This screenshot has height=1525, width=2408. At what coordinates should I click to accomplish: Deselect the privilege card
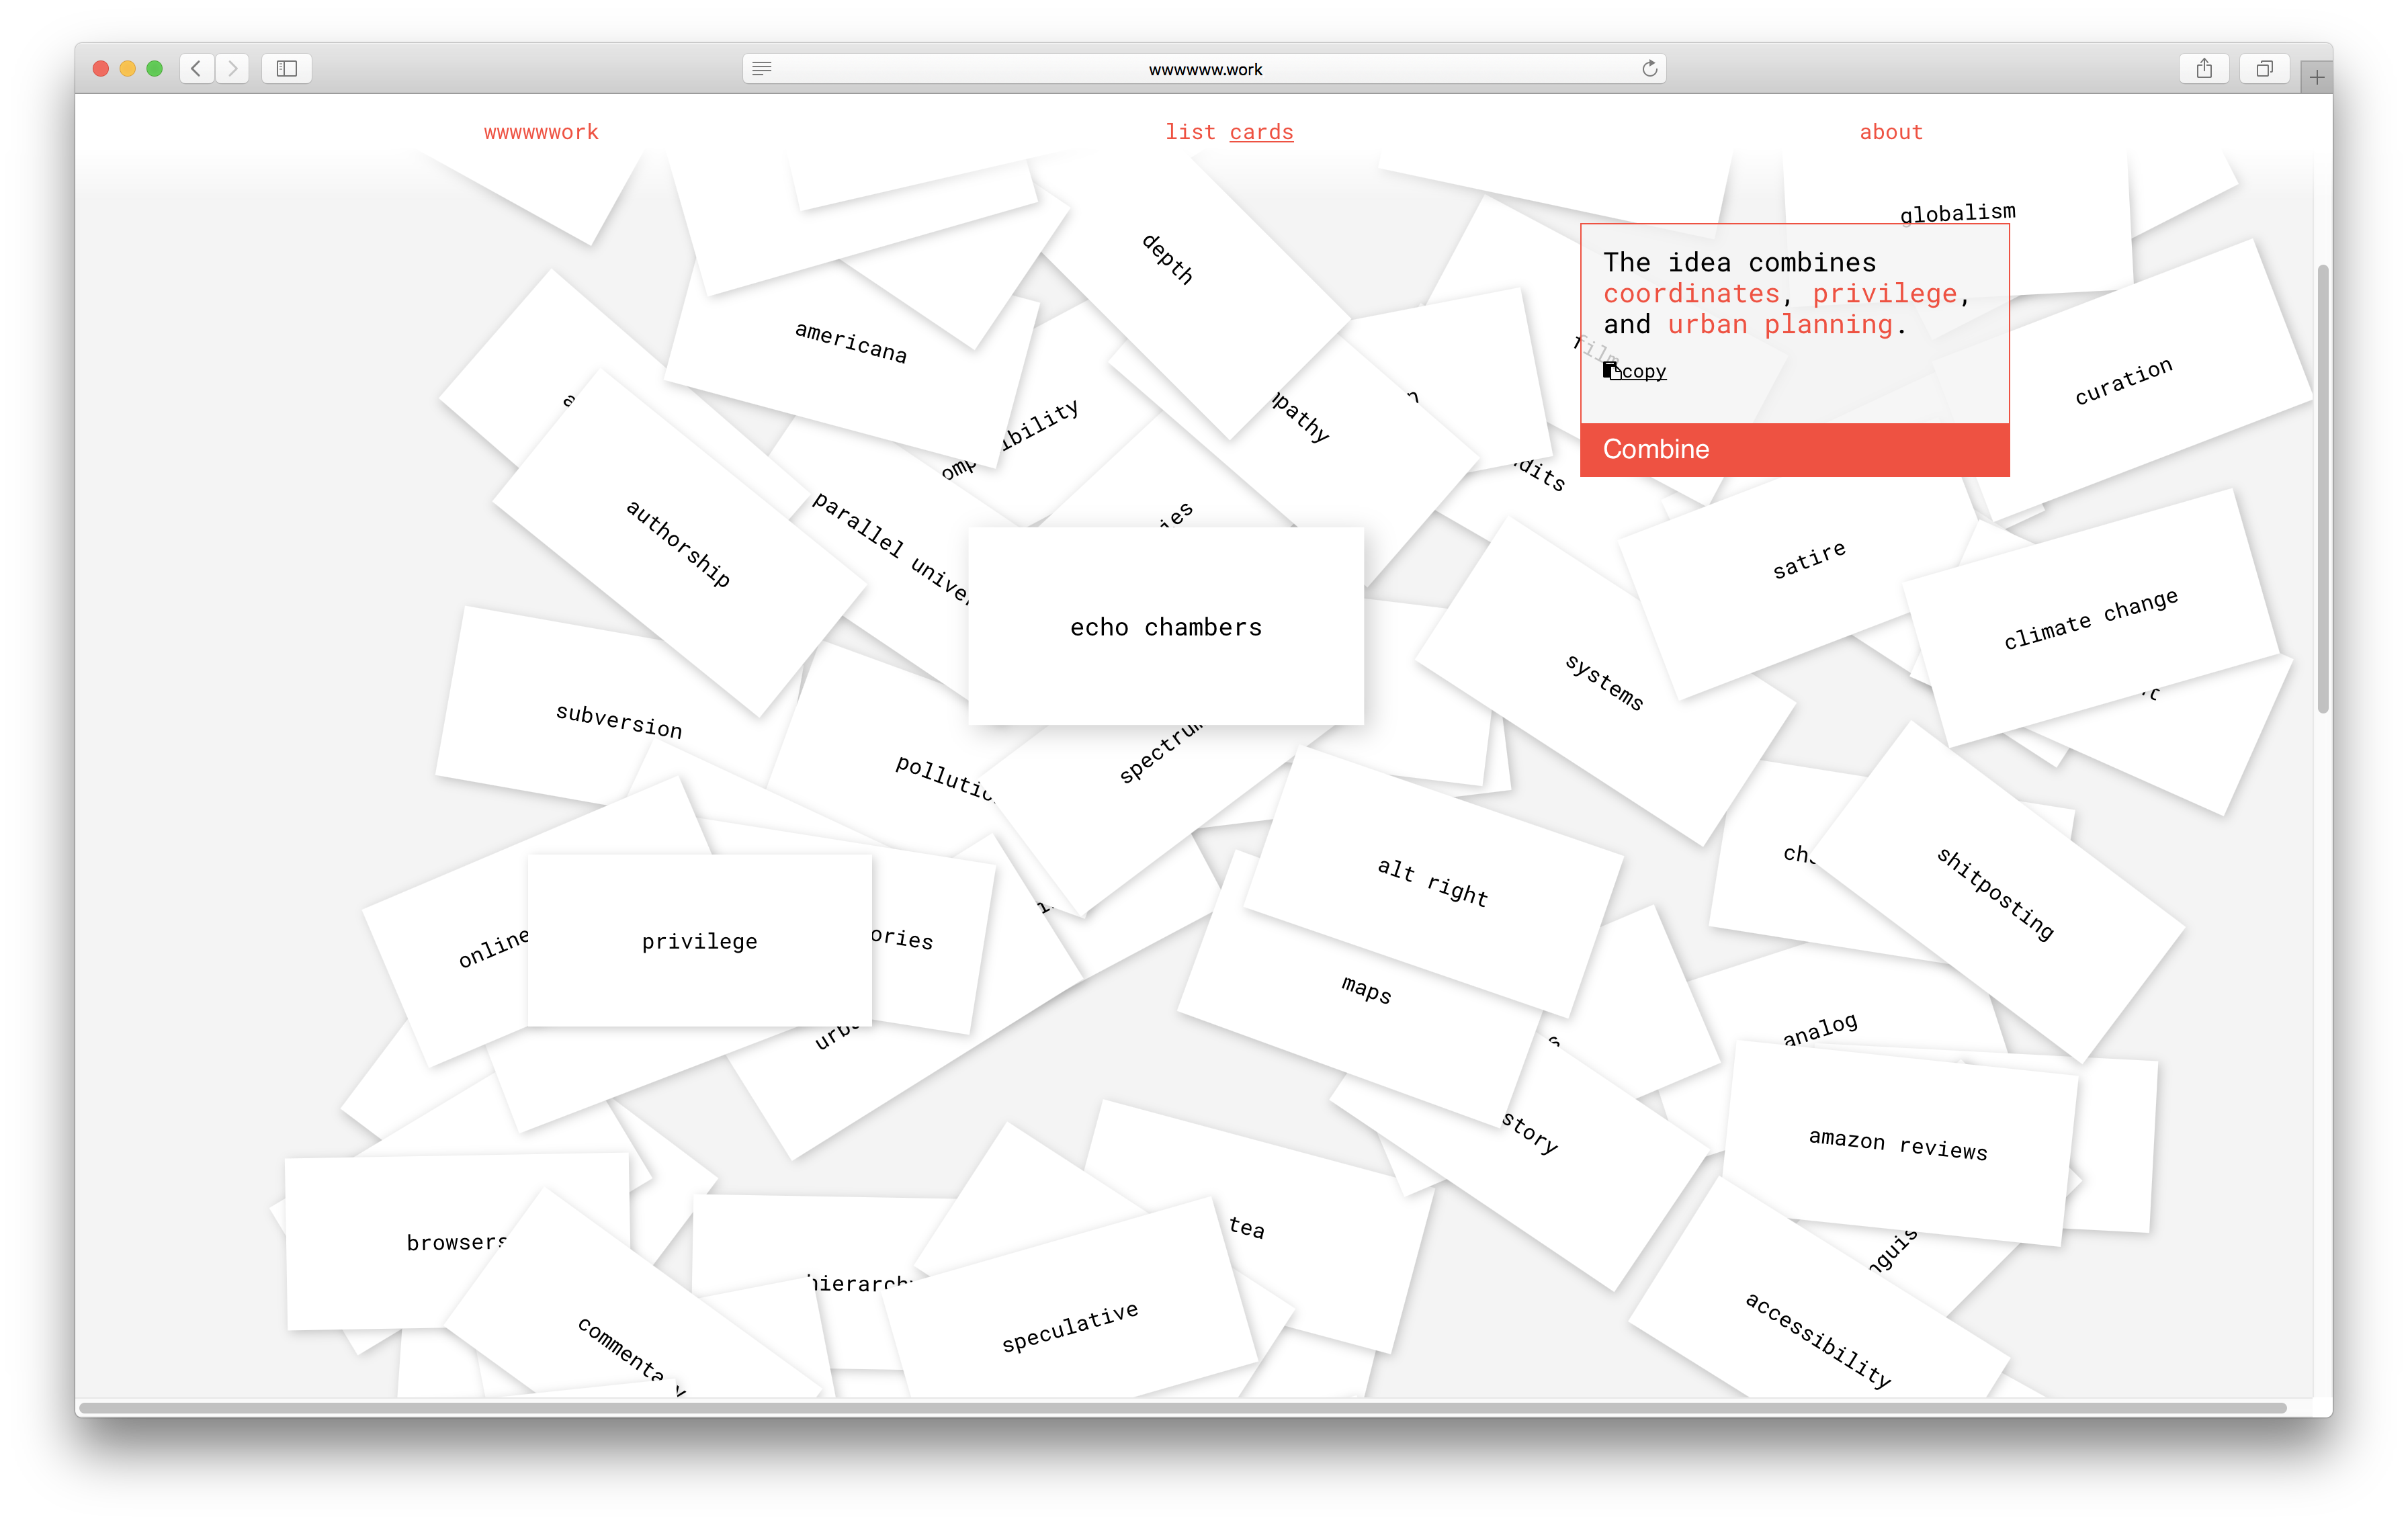(699, 940)
